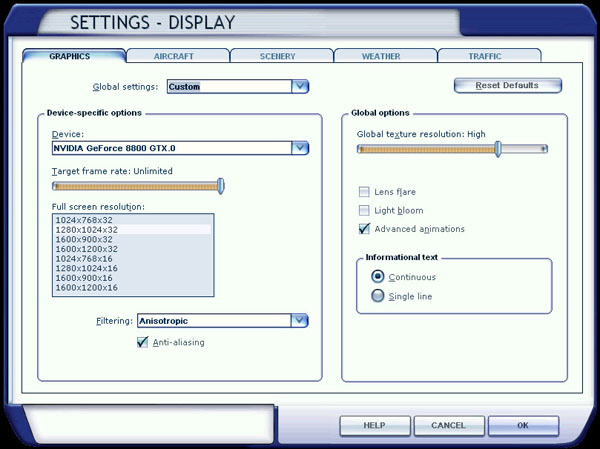600x449 pixels.
Task: Click the CANCEL button
Action: (448, 426)
